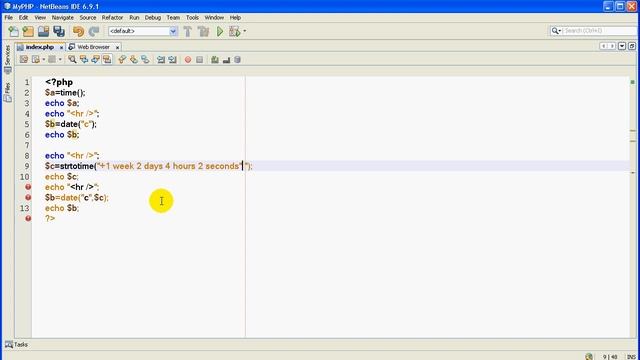Click in the Search (Ctrl+I) field
The image size is (640, 360).
click(600, 31)
